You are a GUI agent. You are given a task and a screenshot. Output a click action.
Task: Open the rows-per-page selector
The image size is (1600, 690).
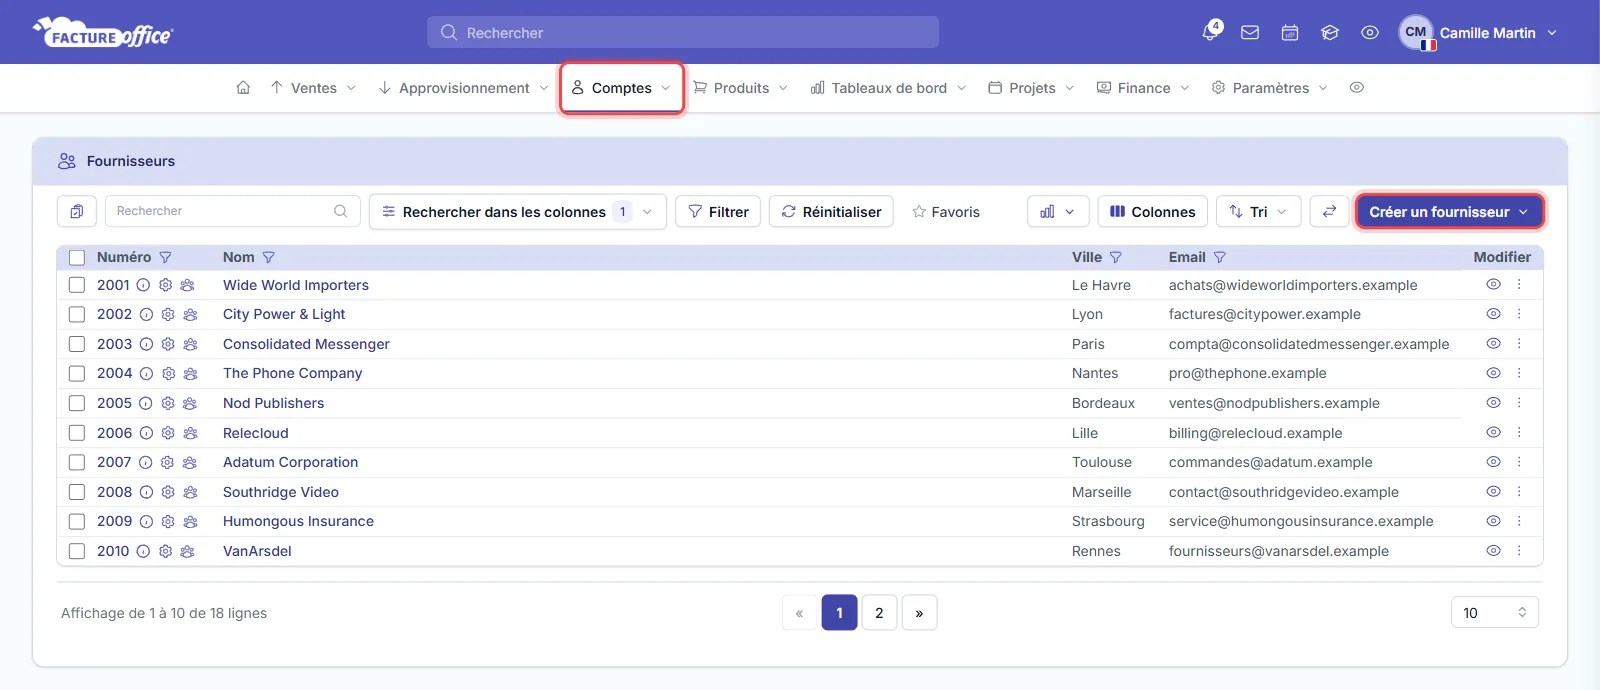pos(1494,613)
